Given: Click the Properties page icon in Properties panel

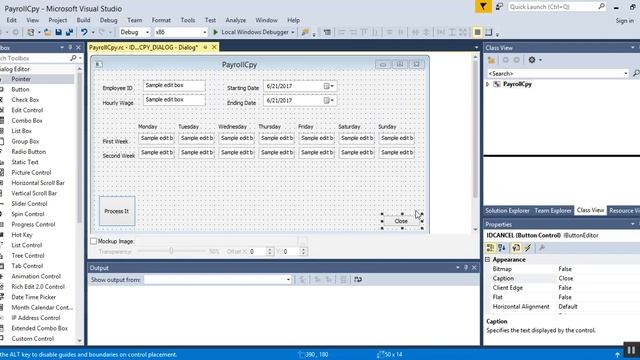Looking at the screenshot, I should [x=516, y=248].
